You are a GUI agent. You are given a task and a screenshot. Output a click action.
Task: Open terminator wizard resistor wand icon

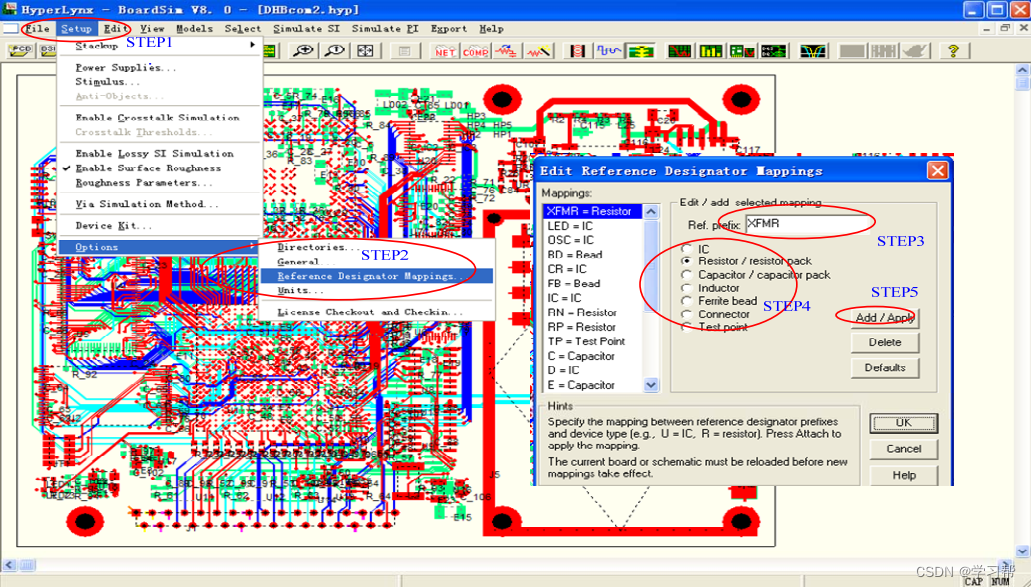click(538, 51)
